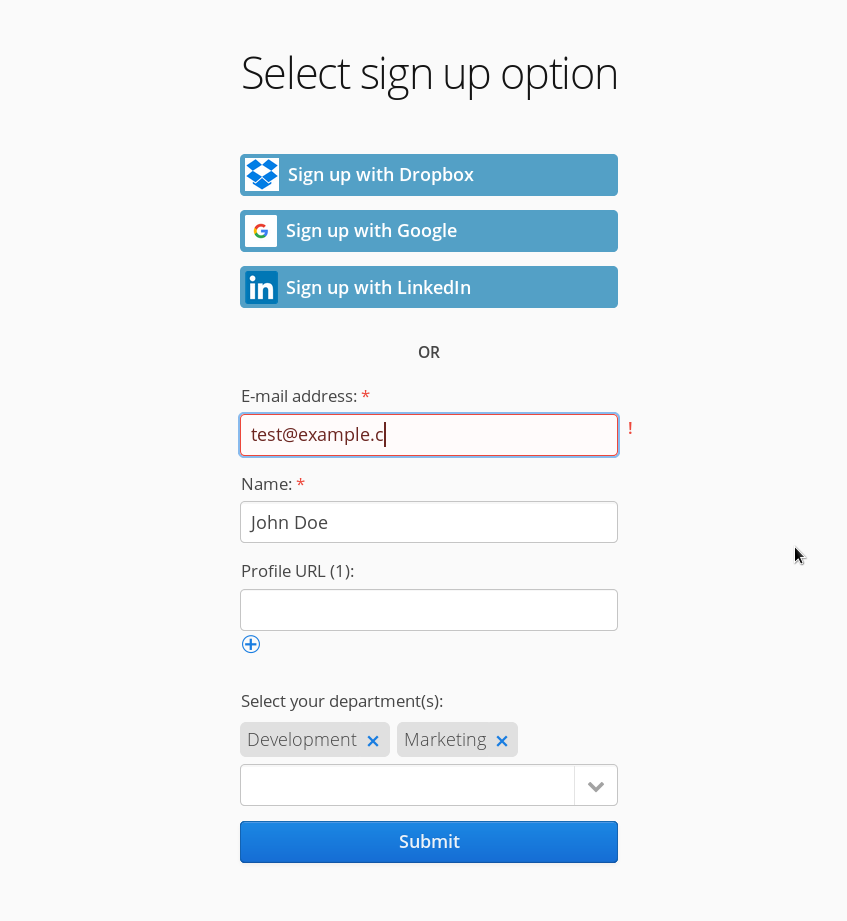Click the LinkedIn logo icon
The height and width of the screenshot is (921, 847).
click(260, 287)
